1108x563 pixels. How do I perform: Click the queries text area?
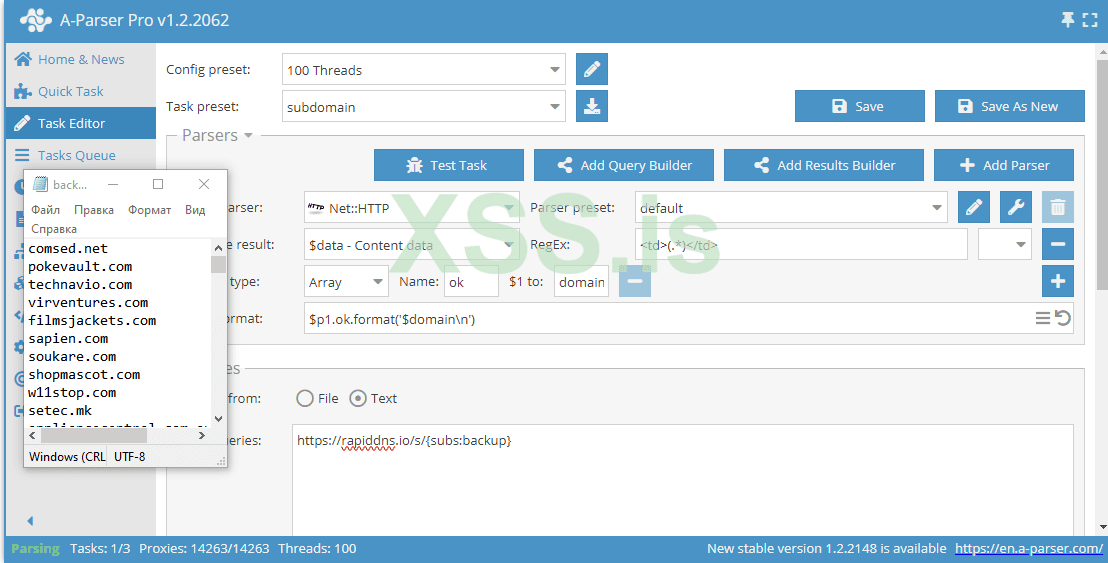click(683, 480)
